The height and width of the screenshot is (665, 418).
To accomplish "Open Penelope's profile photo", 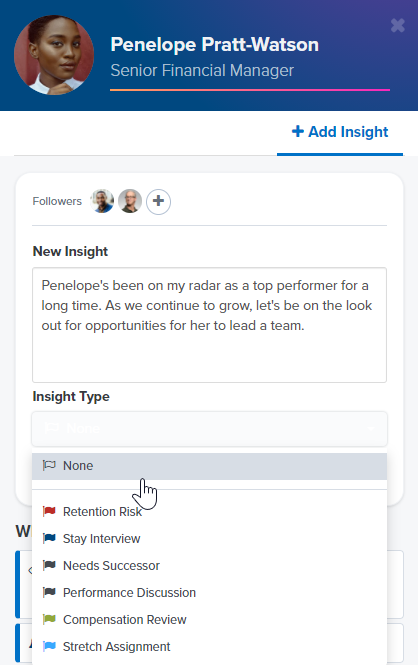I will [x=54, y=55].
